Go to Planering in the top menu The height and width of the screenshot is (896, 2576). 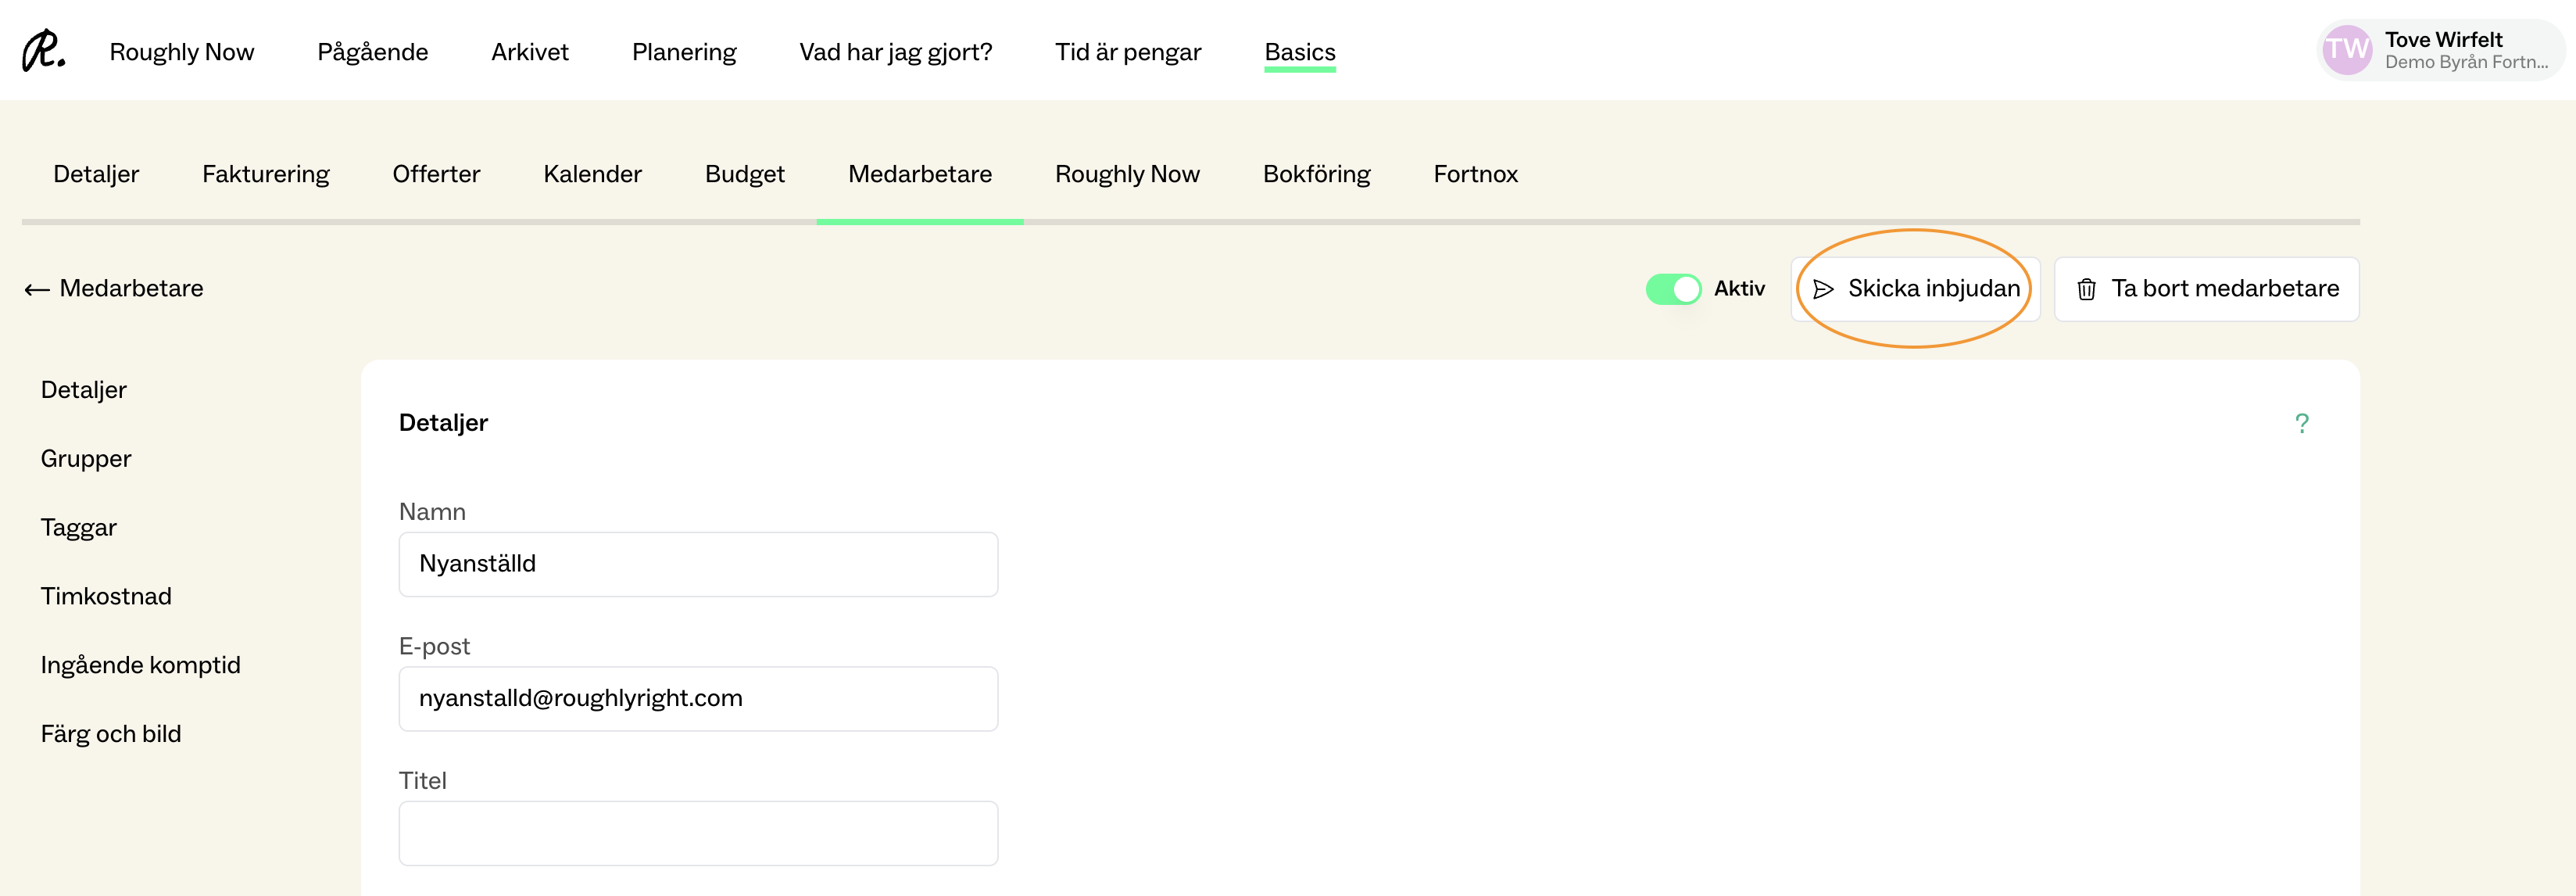[683, 52]
